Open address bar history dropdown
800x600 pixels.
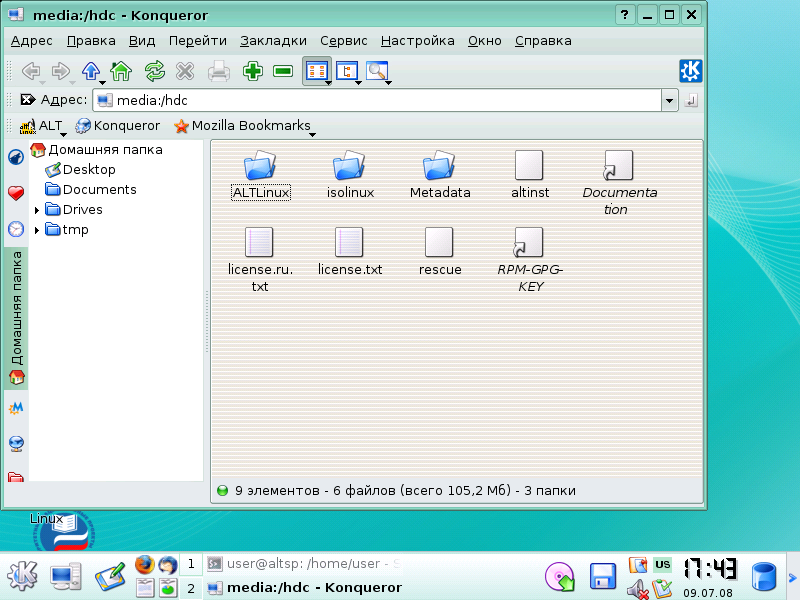pos(669,100)
